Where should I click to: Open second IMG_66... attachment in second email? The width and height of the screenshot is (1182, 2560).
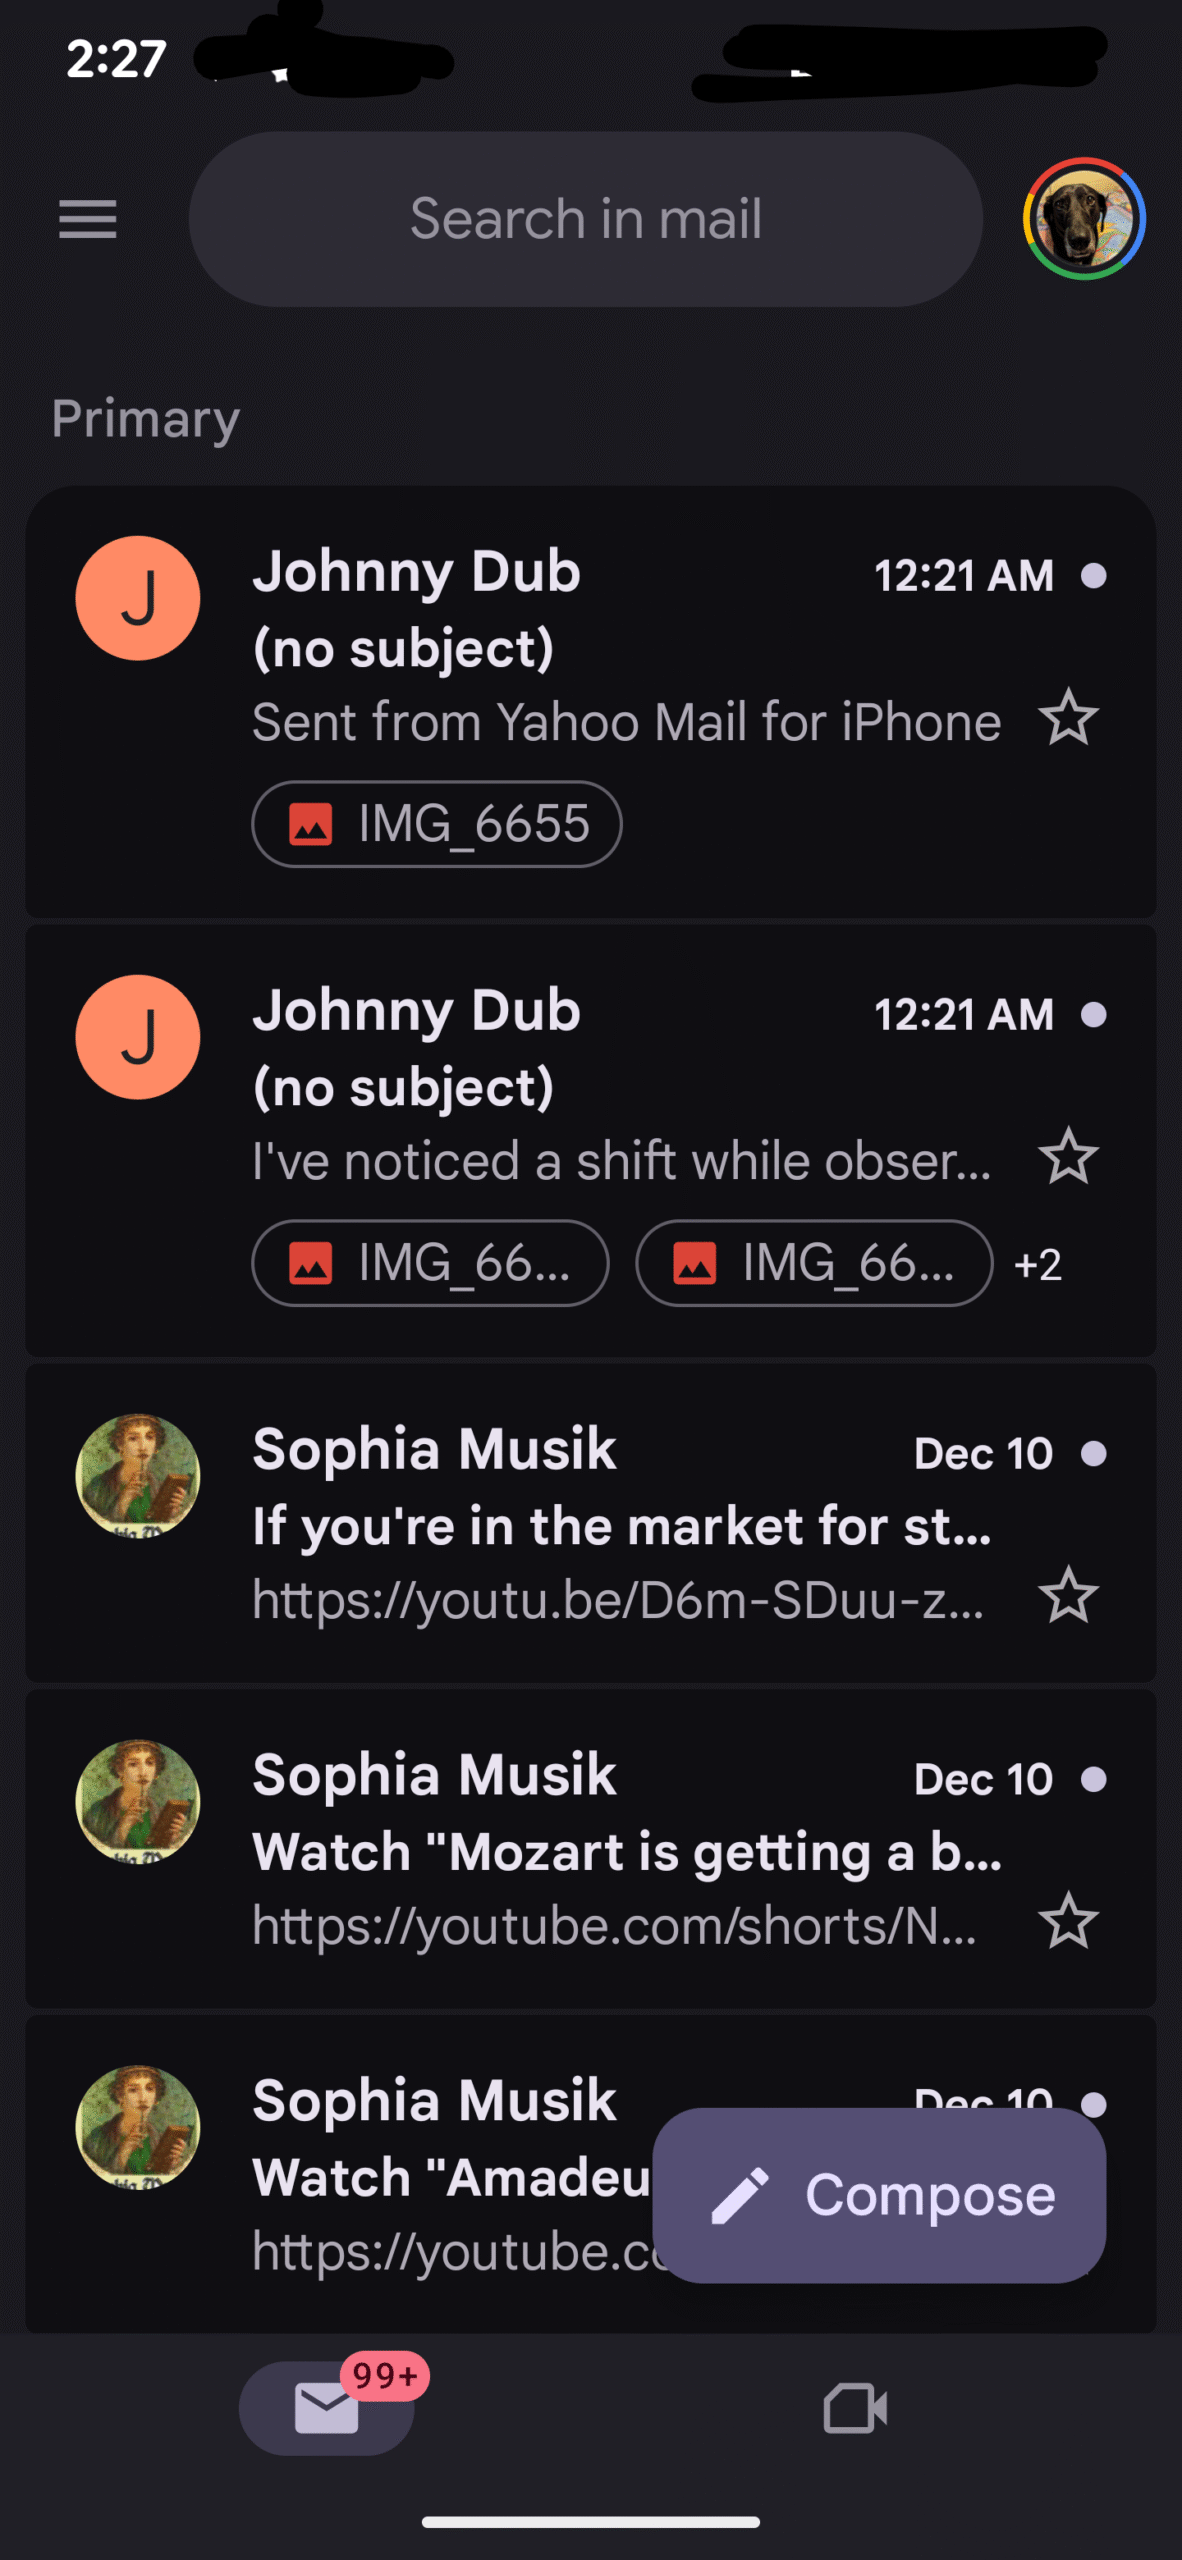pyautogui.click(x=814, y=1263)
